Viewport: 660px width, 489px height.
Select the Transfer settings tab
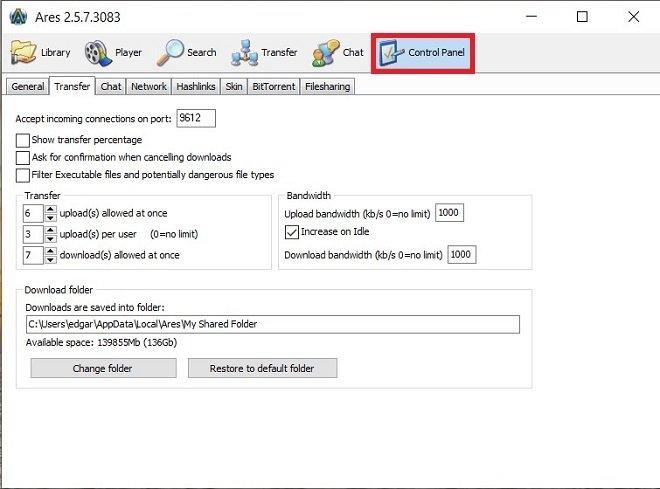(72, 86)
